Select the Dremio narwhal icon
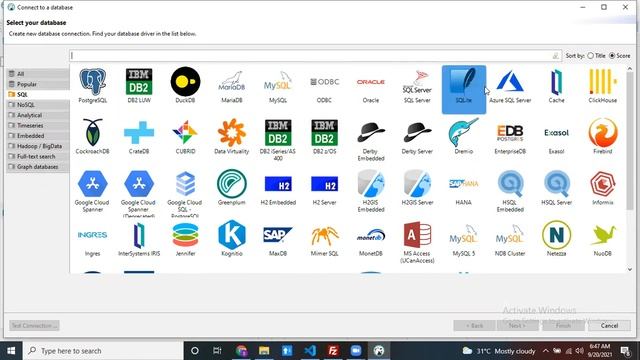This screenshot has height=360, width=640. [464, 136]
